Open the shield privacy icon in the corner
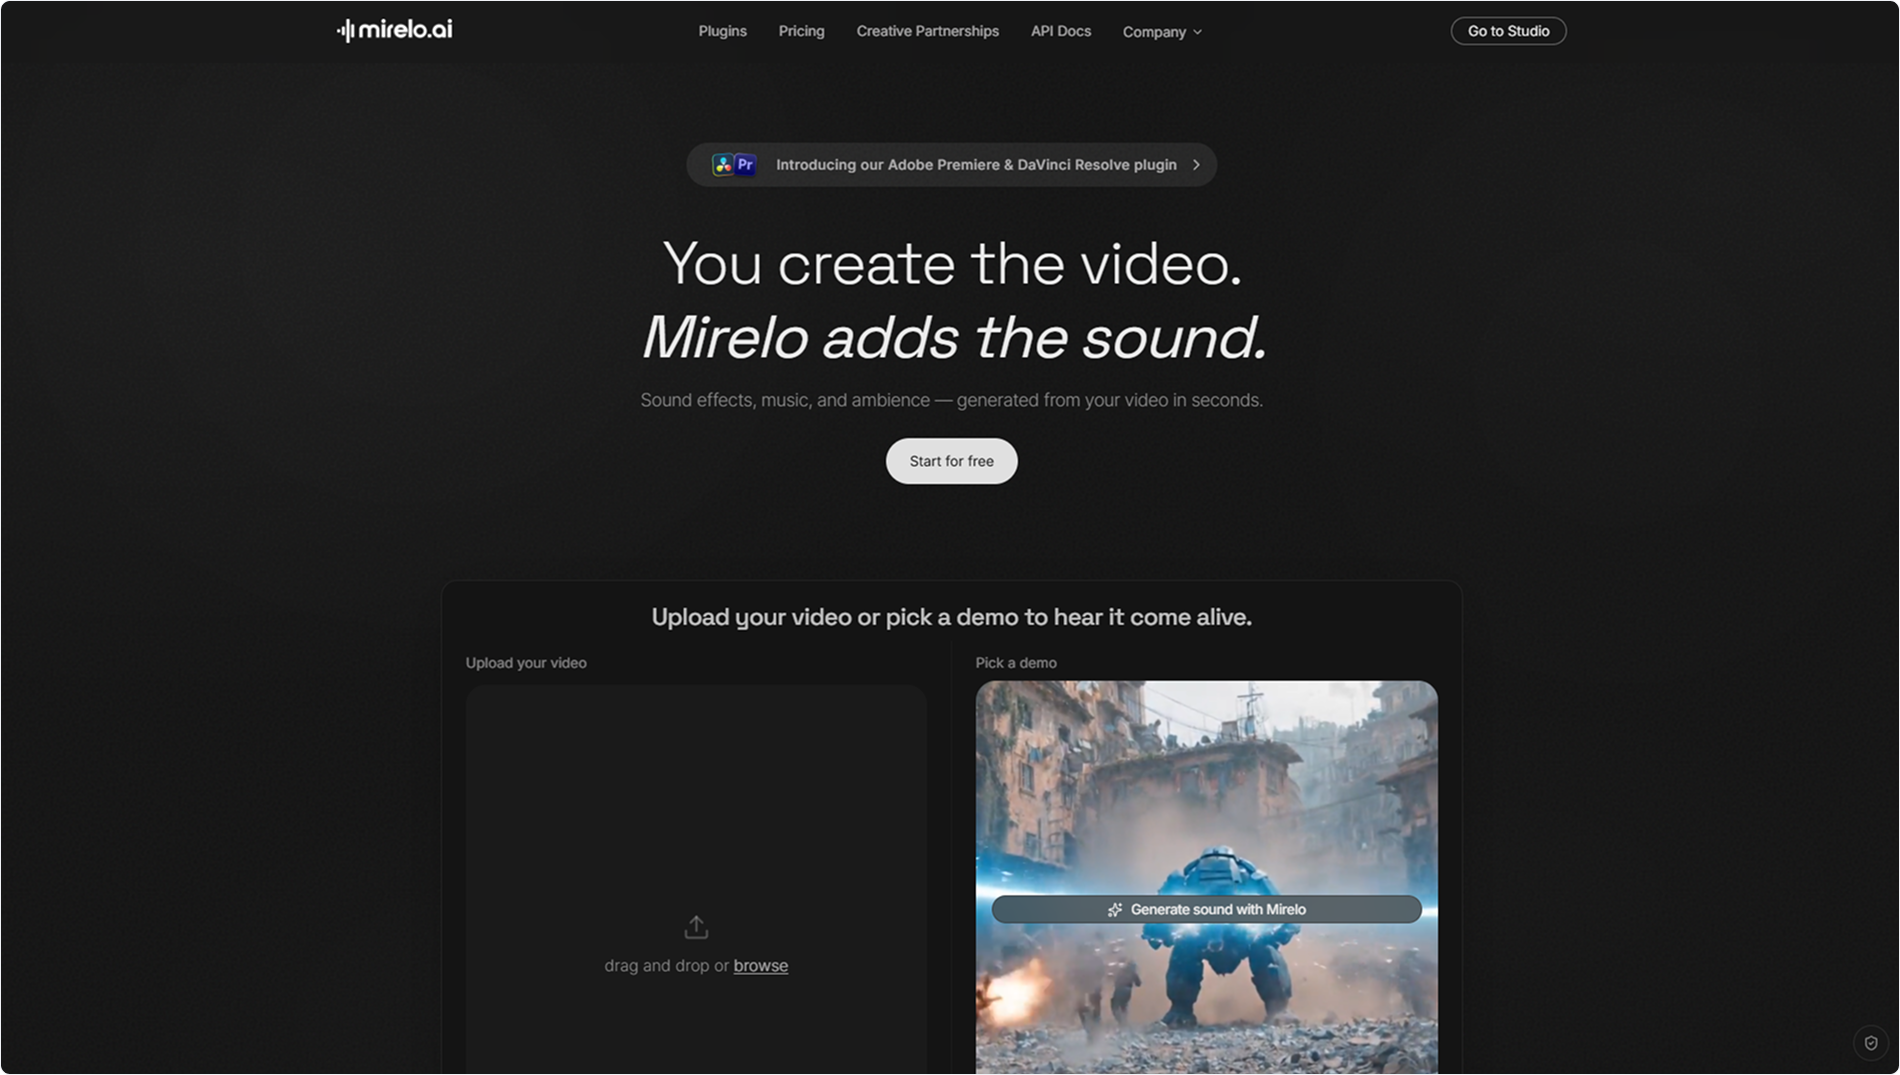Viewport: 1900px width, 1075px height. [1873, 1042]
